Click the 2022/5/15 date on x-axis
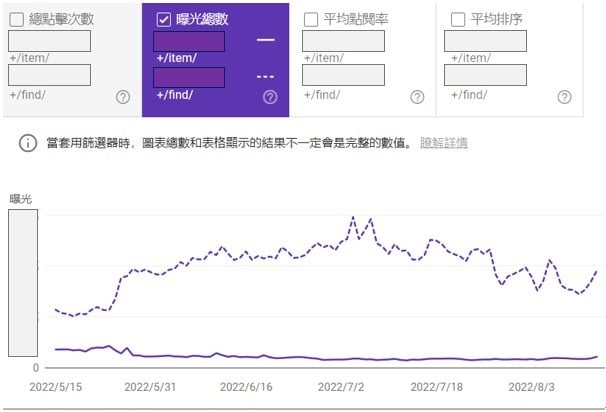Screen dimensions: 606x412 pyautogui.click(x=55, y=387)
